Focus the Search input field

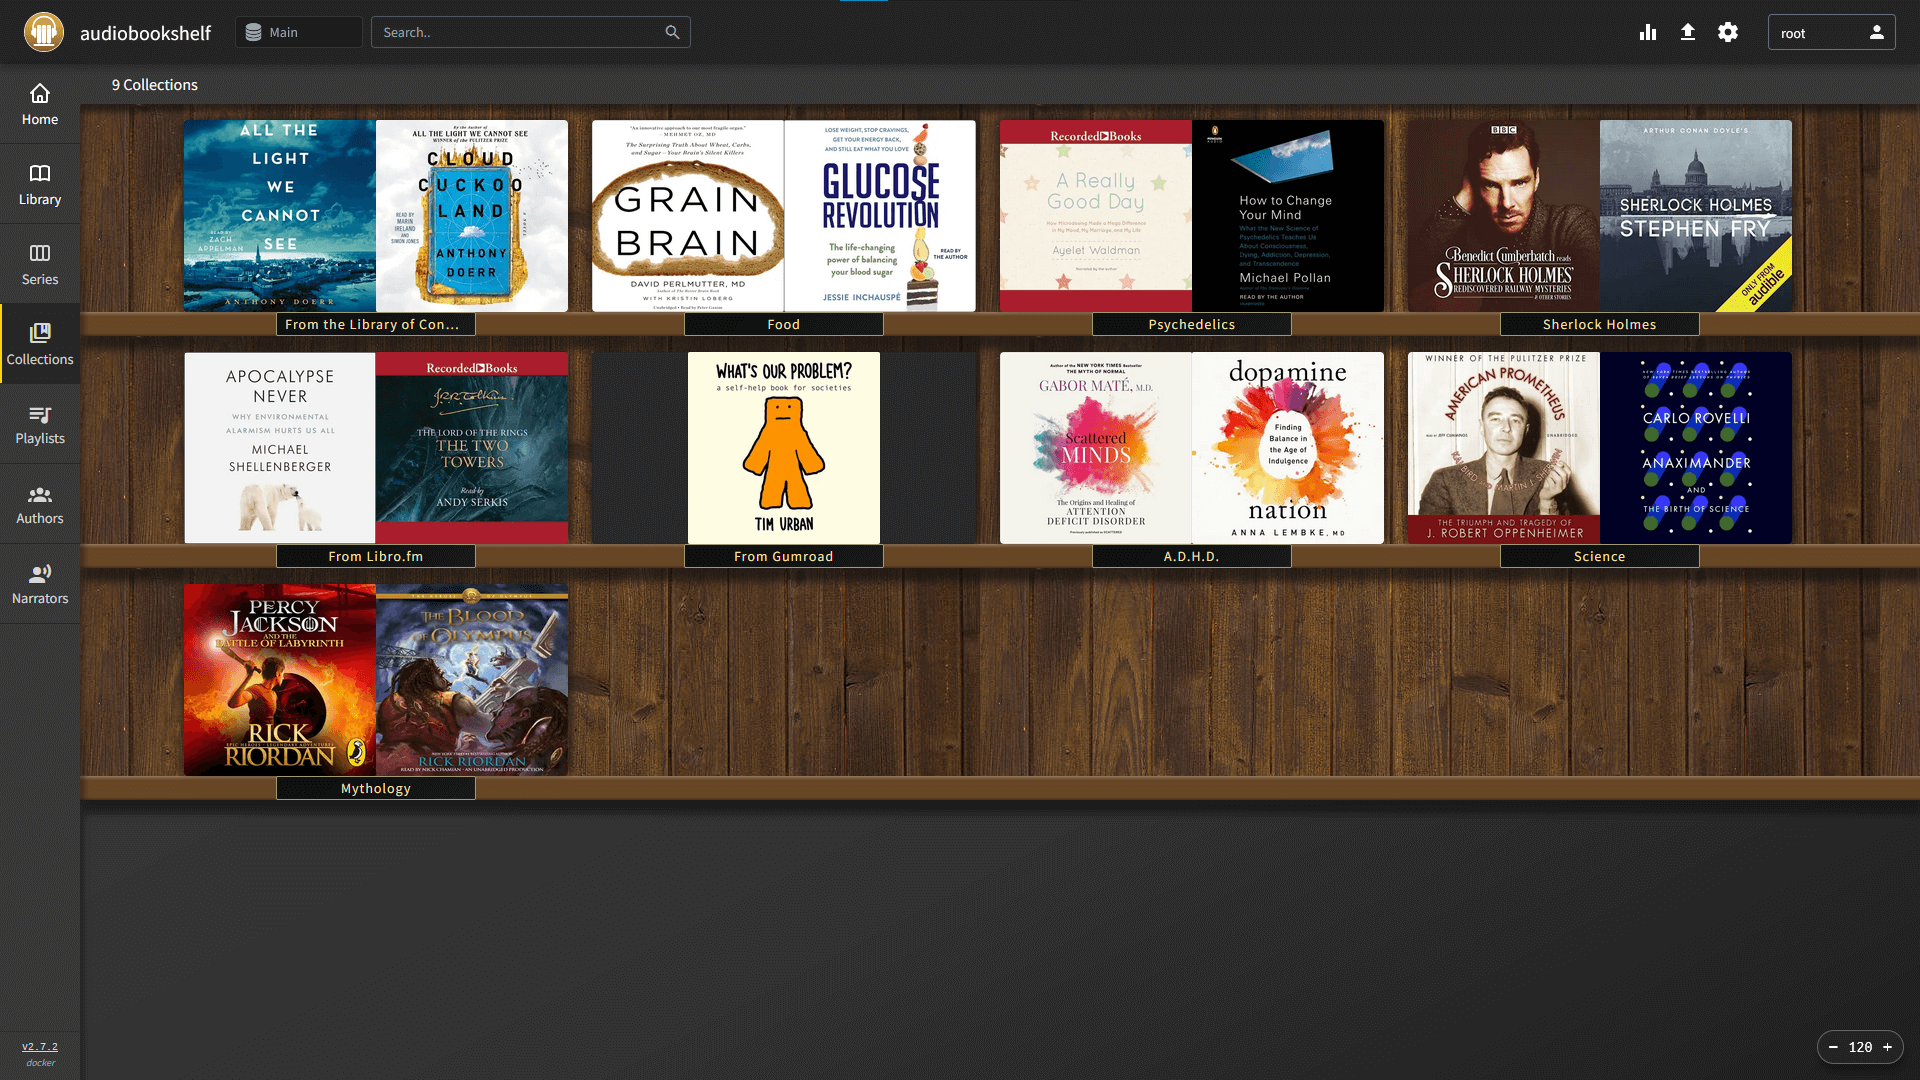pos(530,32)
